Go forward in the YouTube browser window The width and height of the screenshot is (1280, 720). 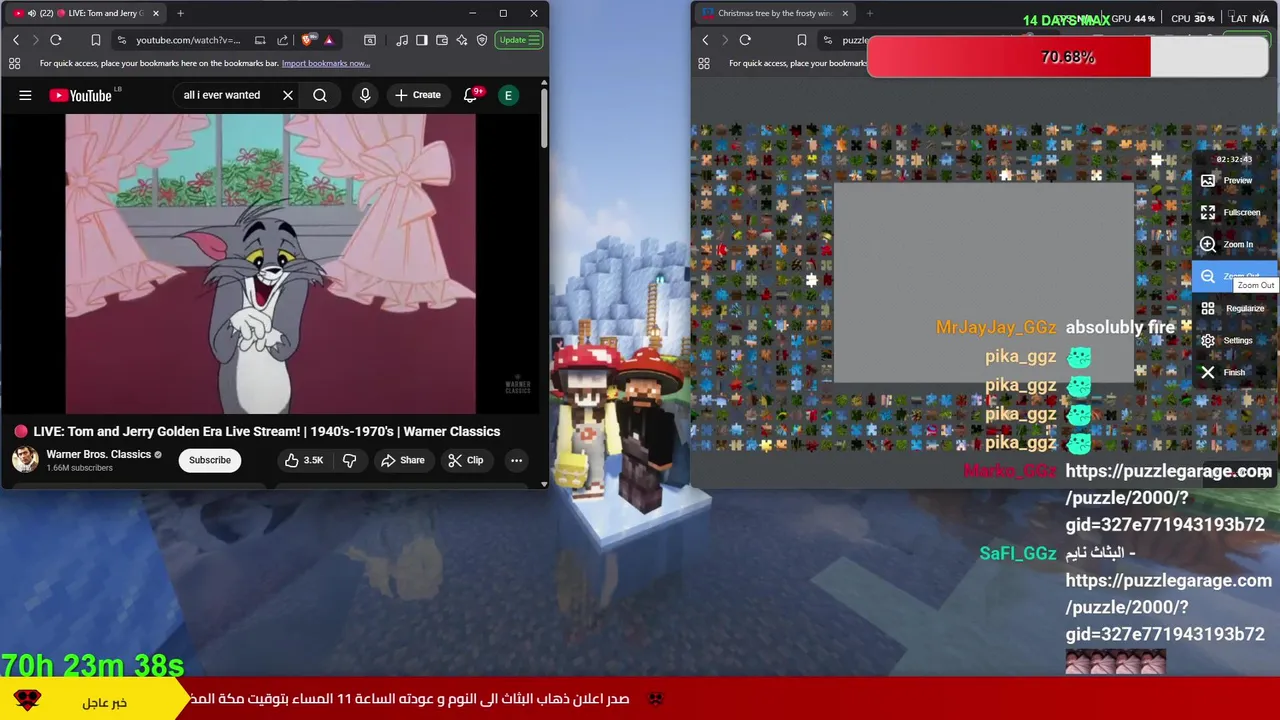pyautogui.click(x=35, y=40)
